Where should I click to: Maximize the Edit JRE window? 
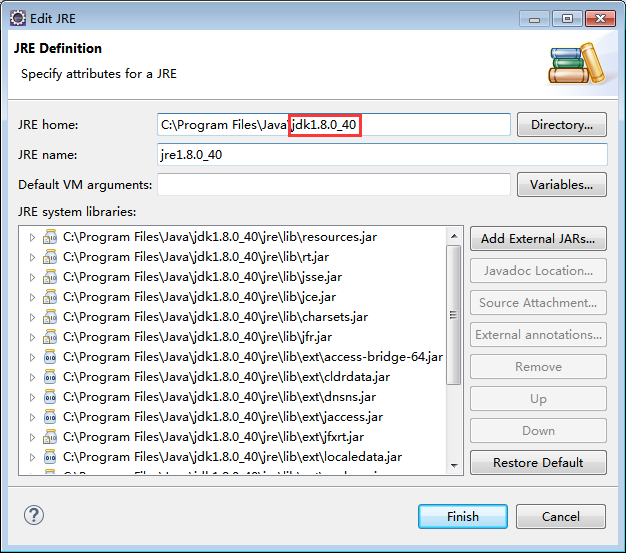tap(567, 19)
